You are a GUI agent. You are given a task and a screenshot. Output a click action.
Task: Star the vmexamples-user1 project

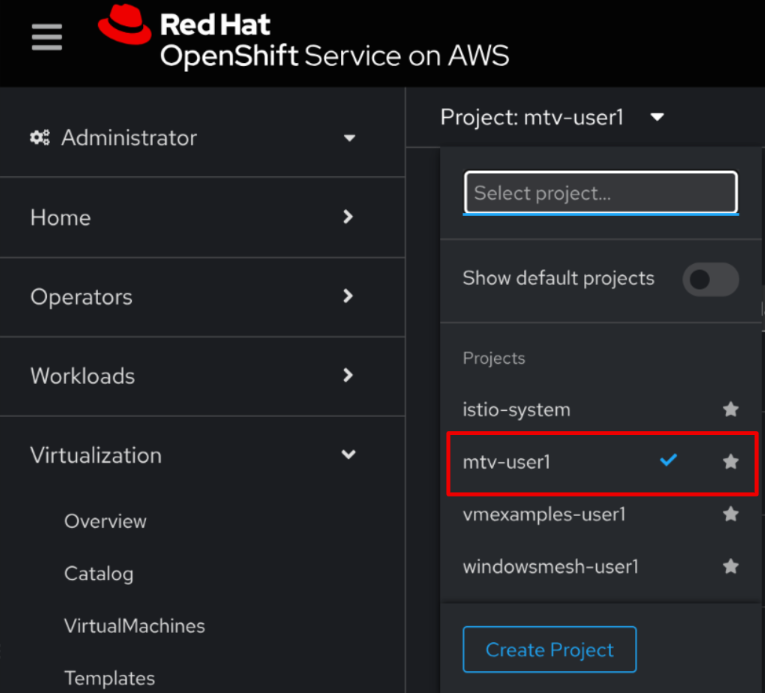(x=730, y=513)
